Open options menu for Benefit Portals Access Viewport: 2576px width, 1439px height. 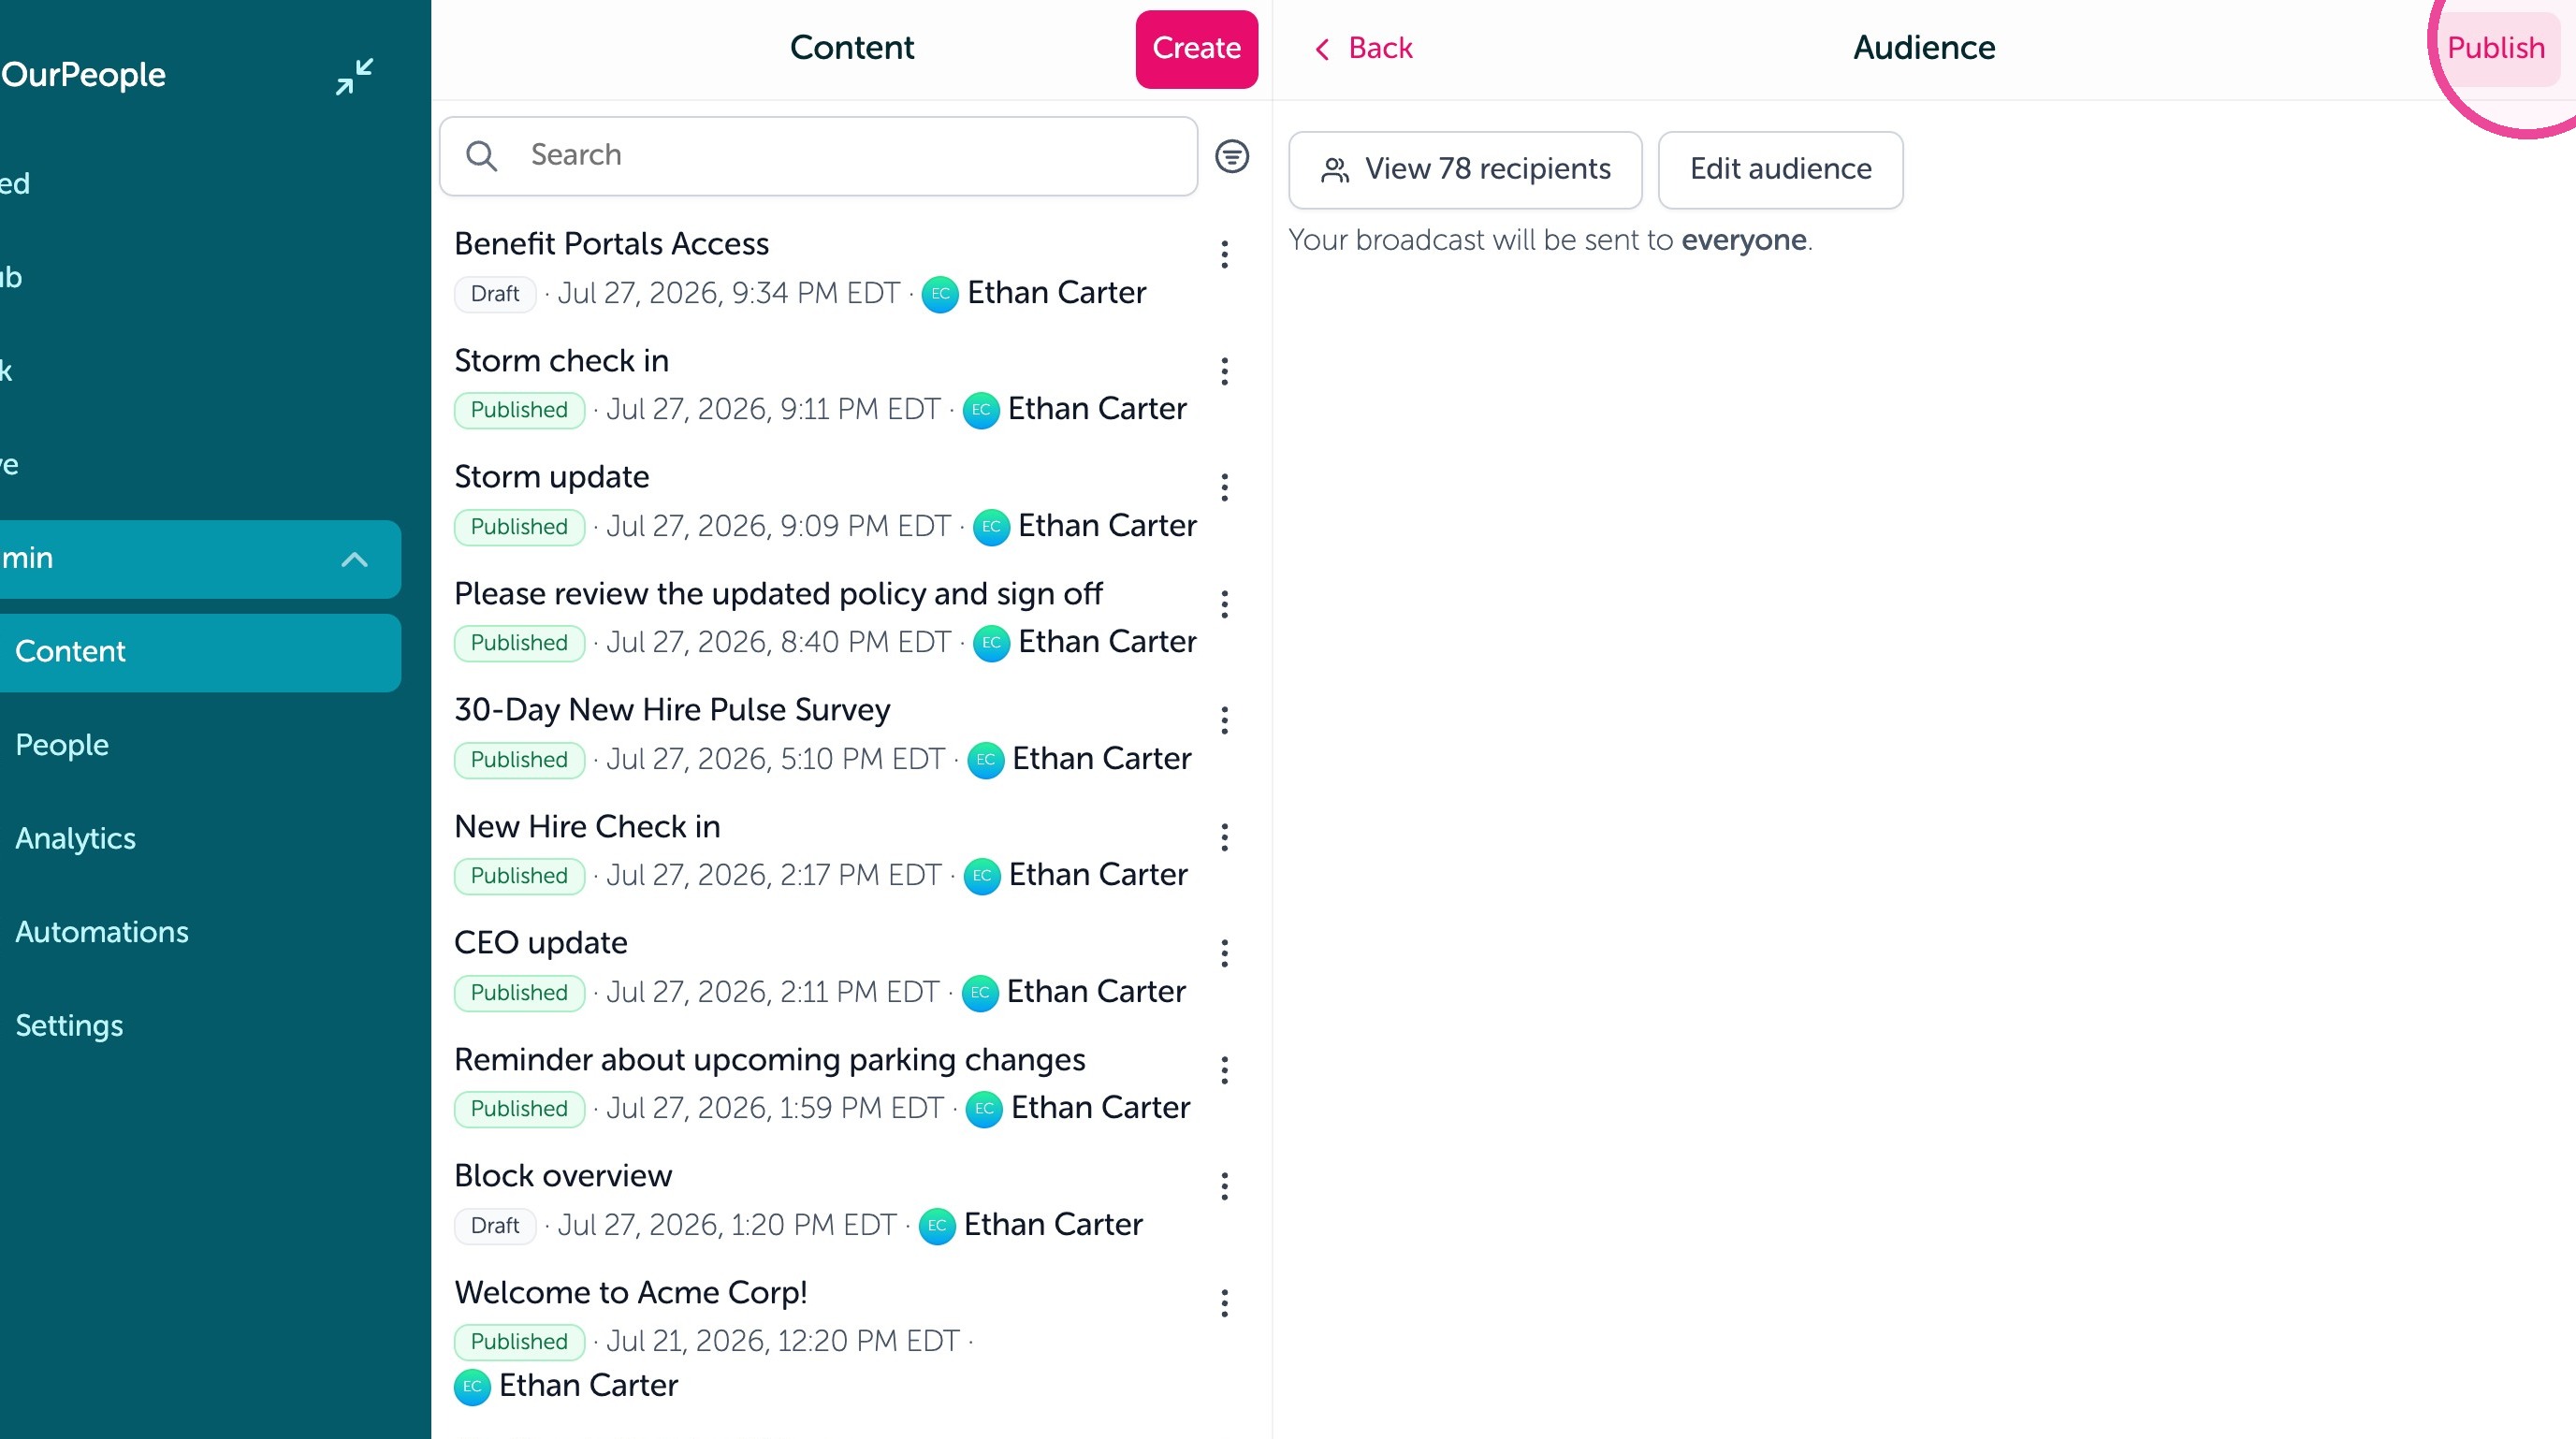click(1224, 255)
